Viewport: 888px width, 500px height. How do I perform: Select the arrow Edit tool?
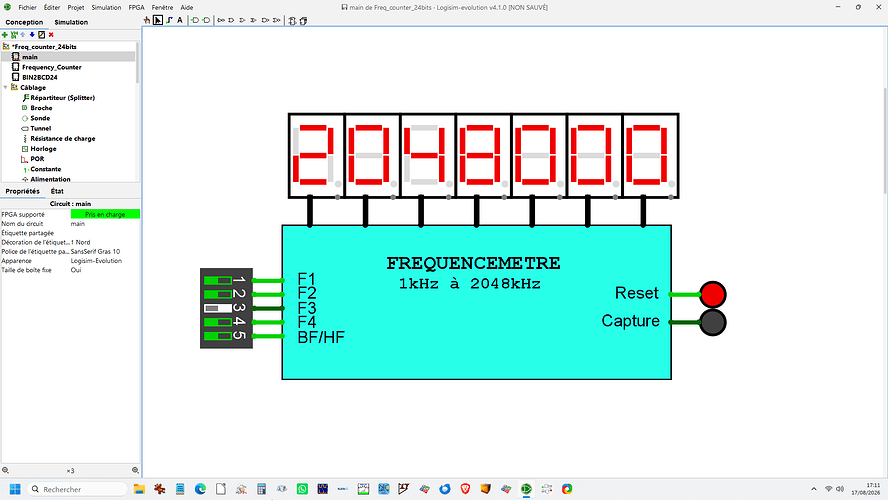tap(158, 20)
